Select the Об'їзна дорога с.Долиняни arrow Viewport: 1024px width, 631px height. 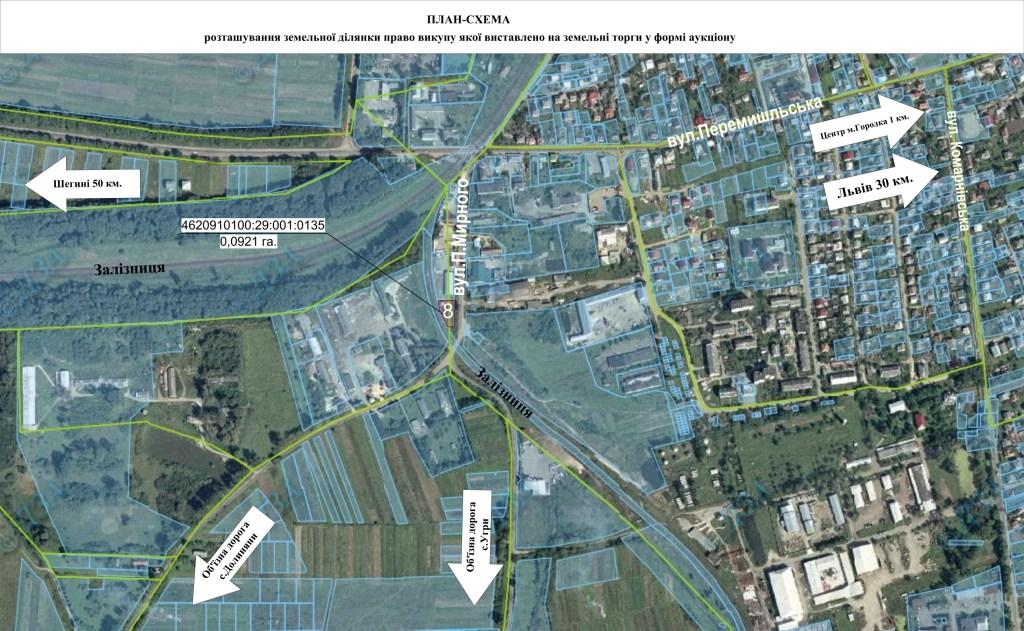click(x=233, y=556)
